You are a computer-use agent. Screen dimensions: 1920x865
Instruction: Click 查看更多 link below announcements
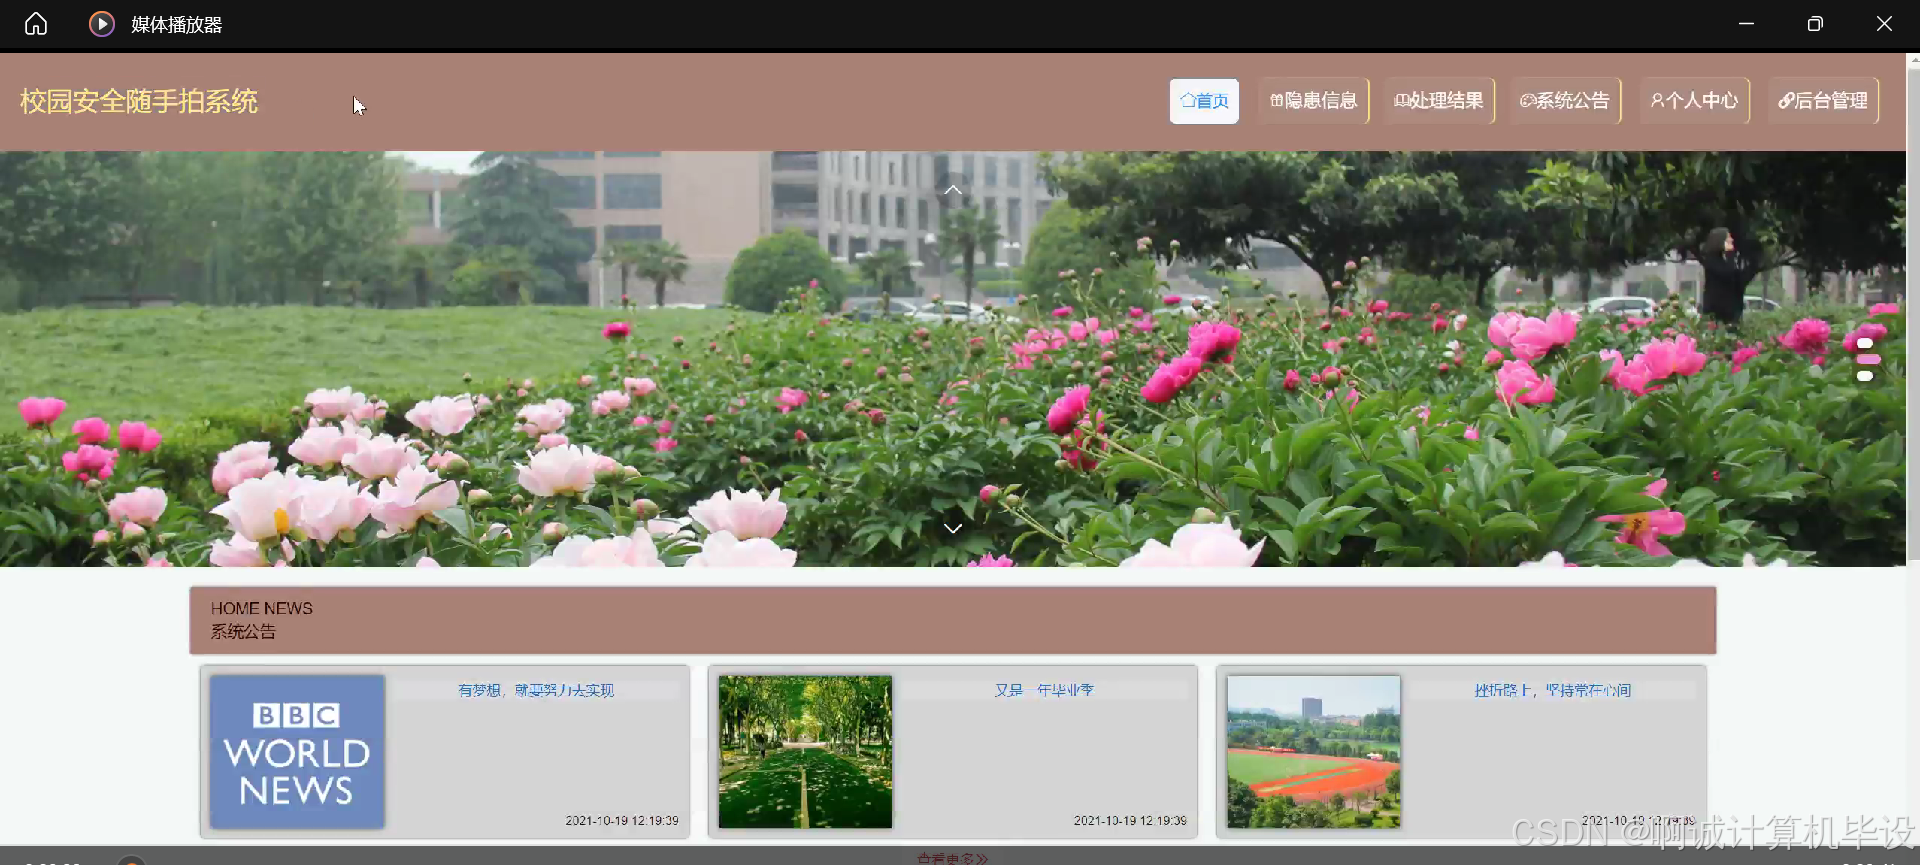coord(953,858)
